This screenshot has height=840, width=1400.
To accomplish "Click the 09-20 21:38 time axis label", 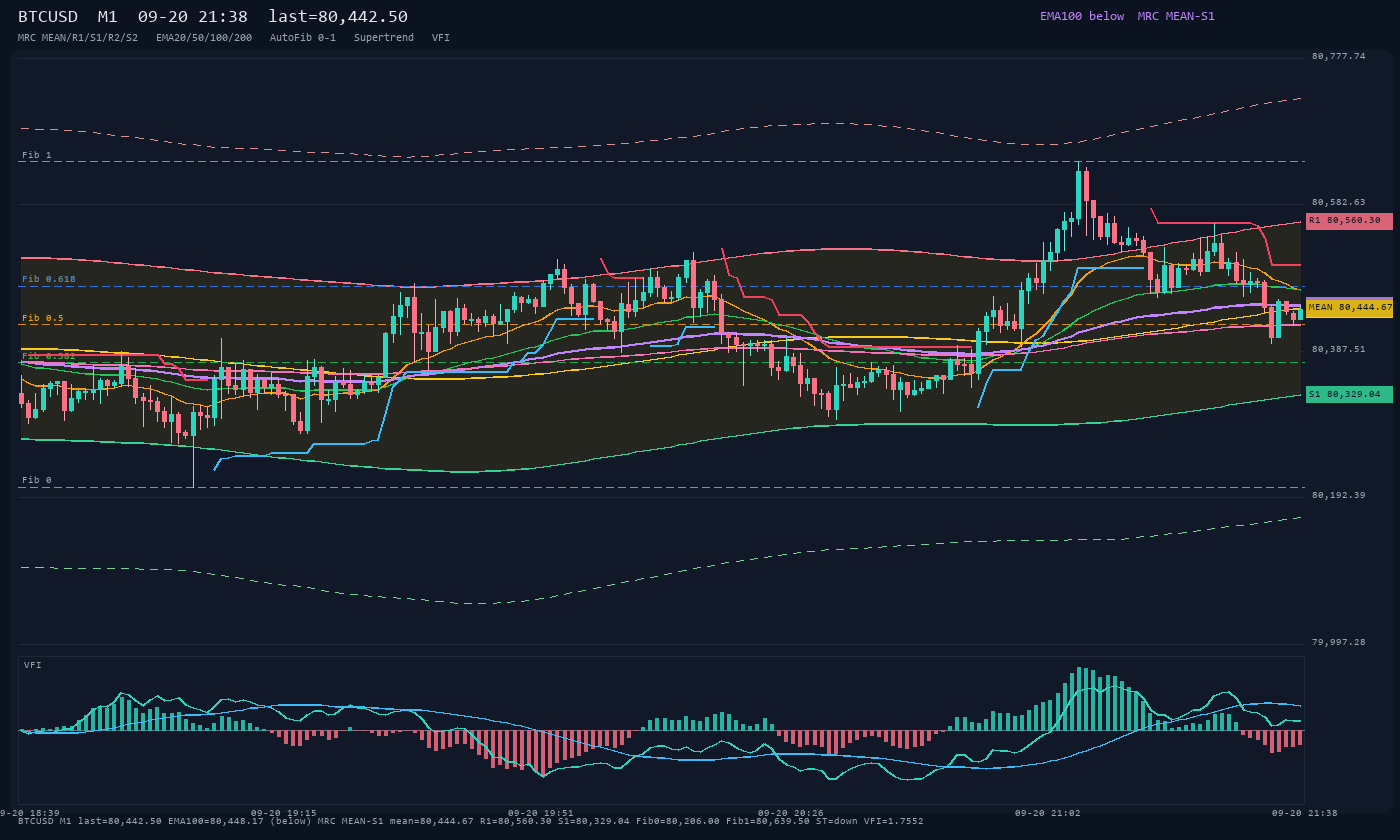I will coord(1304,813).
